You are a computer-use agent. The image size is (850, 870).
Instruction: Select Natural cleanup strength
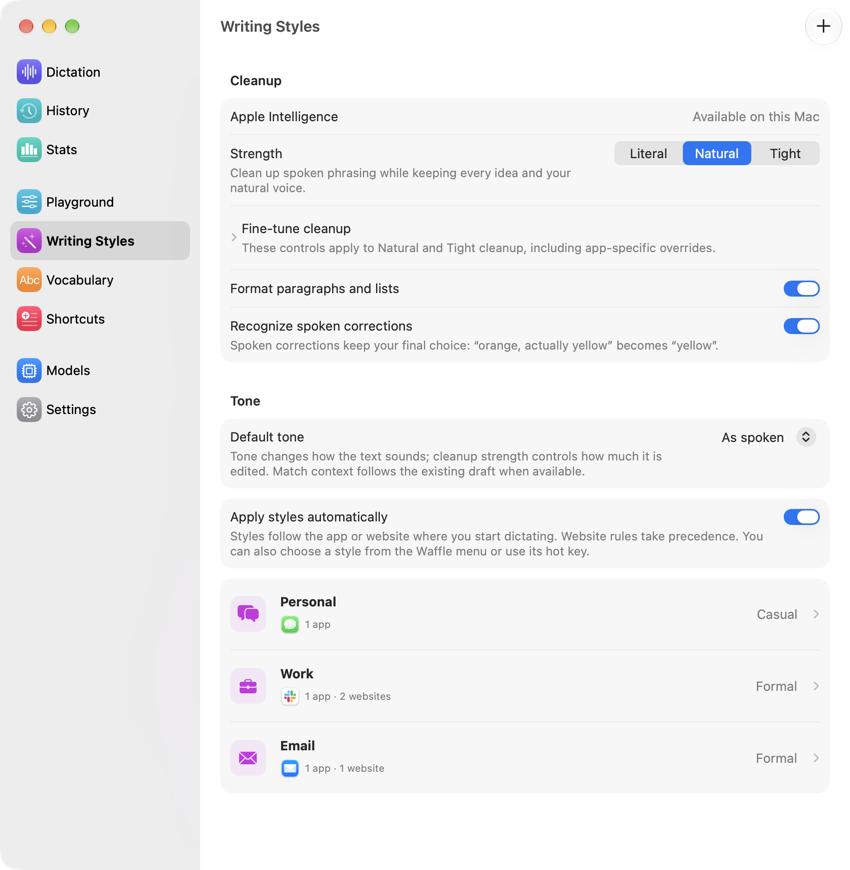pos(717,154)
